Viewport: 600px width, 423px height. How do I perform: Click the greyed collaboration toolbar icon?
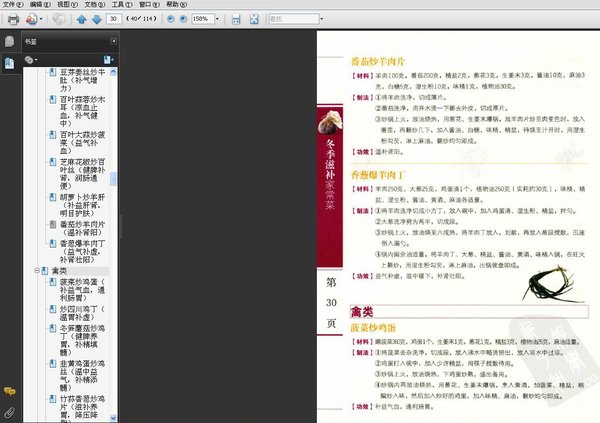59,19
